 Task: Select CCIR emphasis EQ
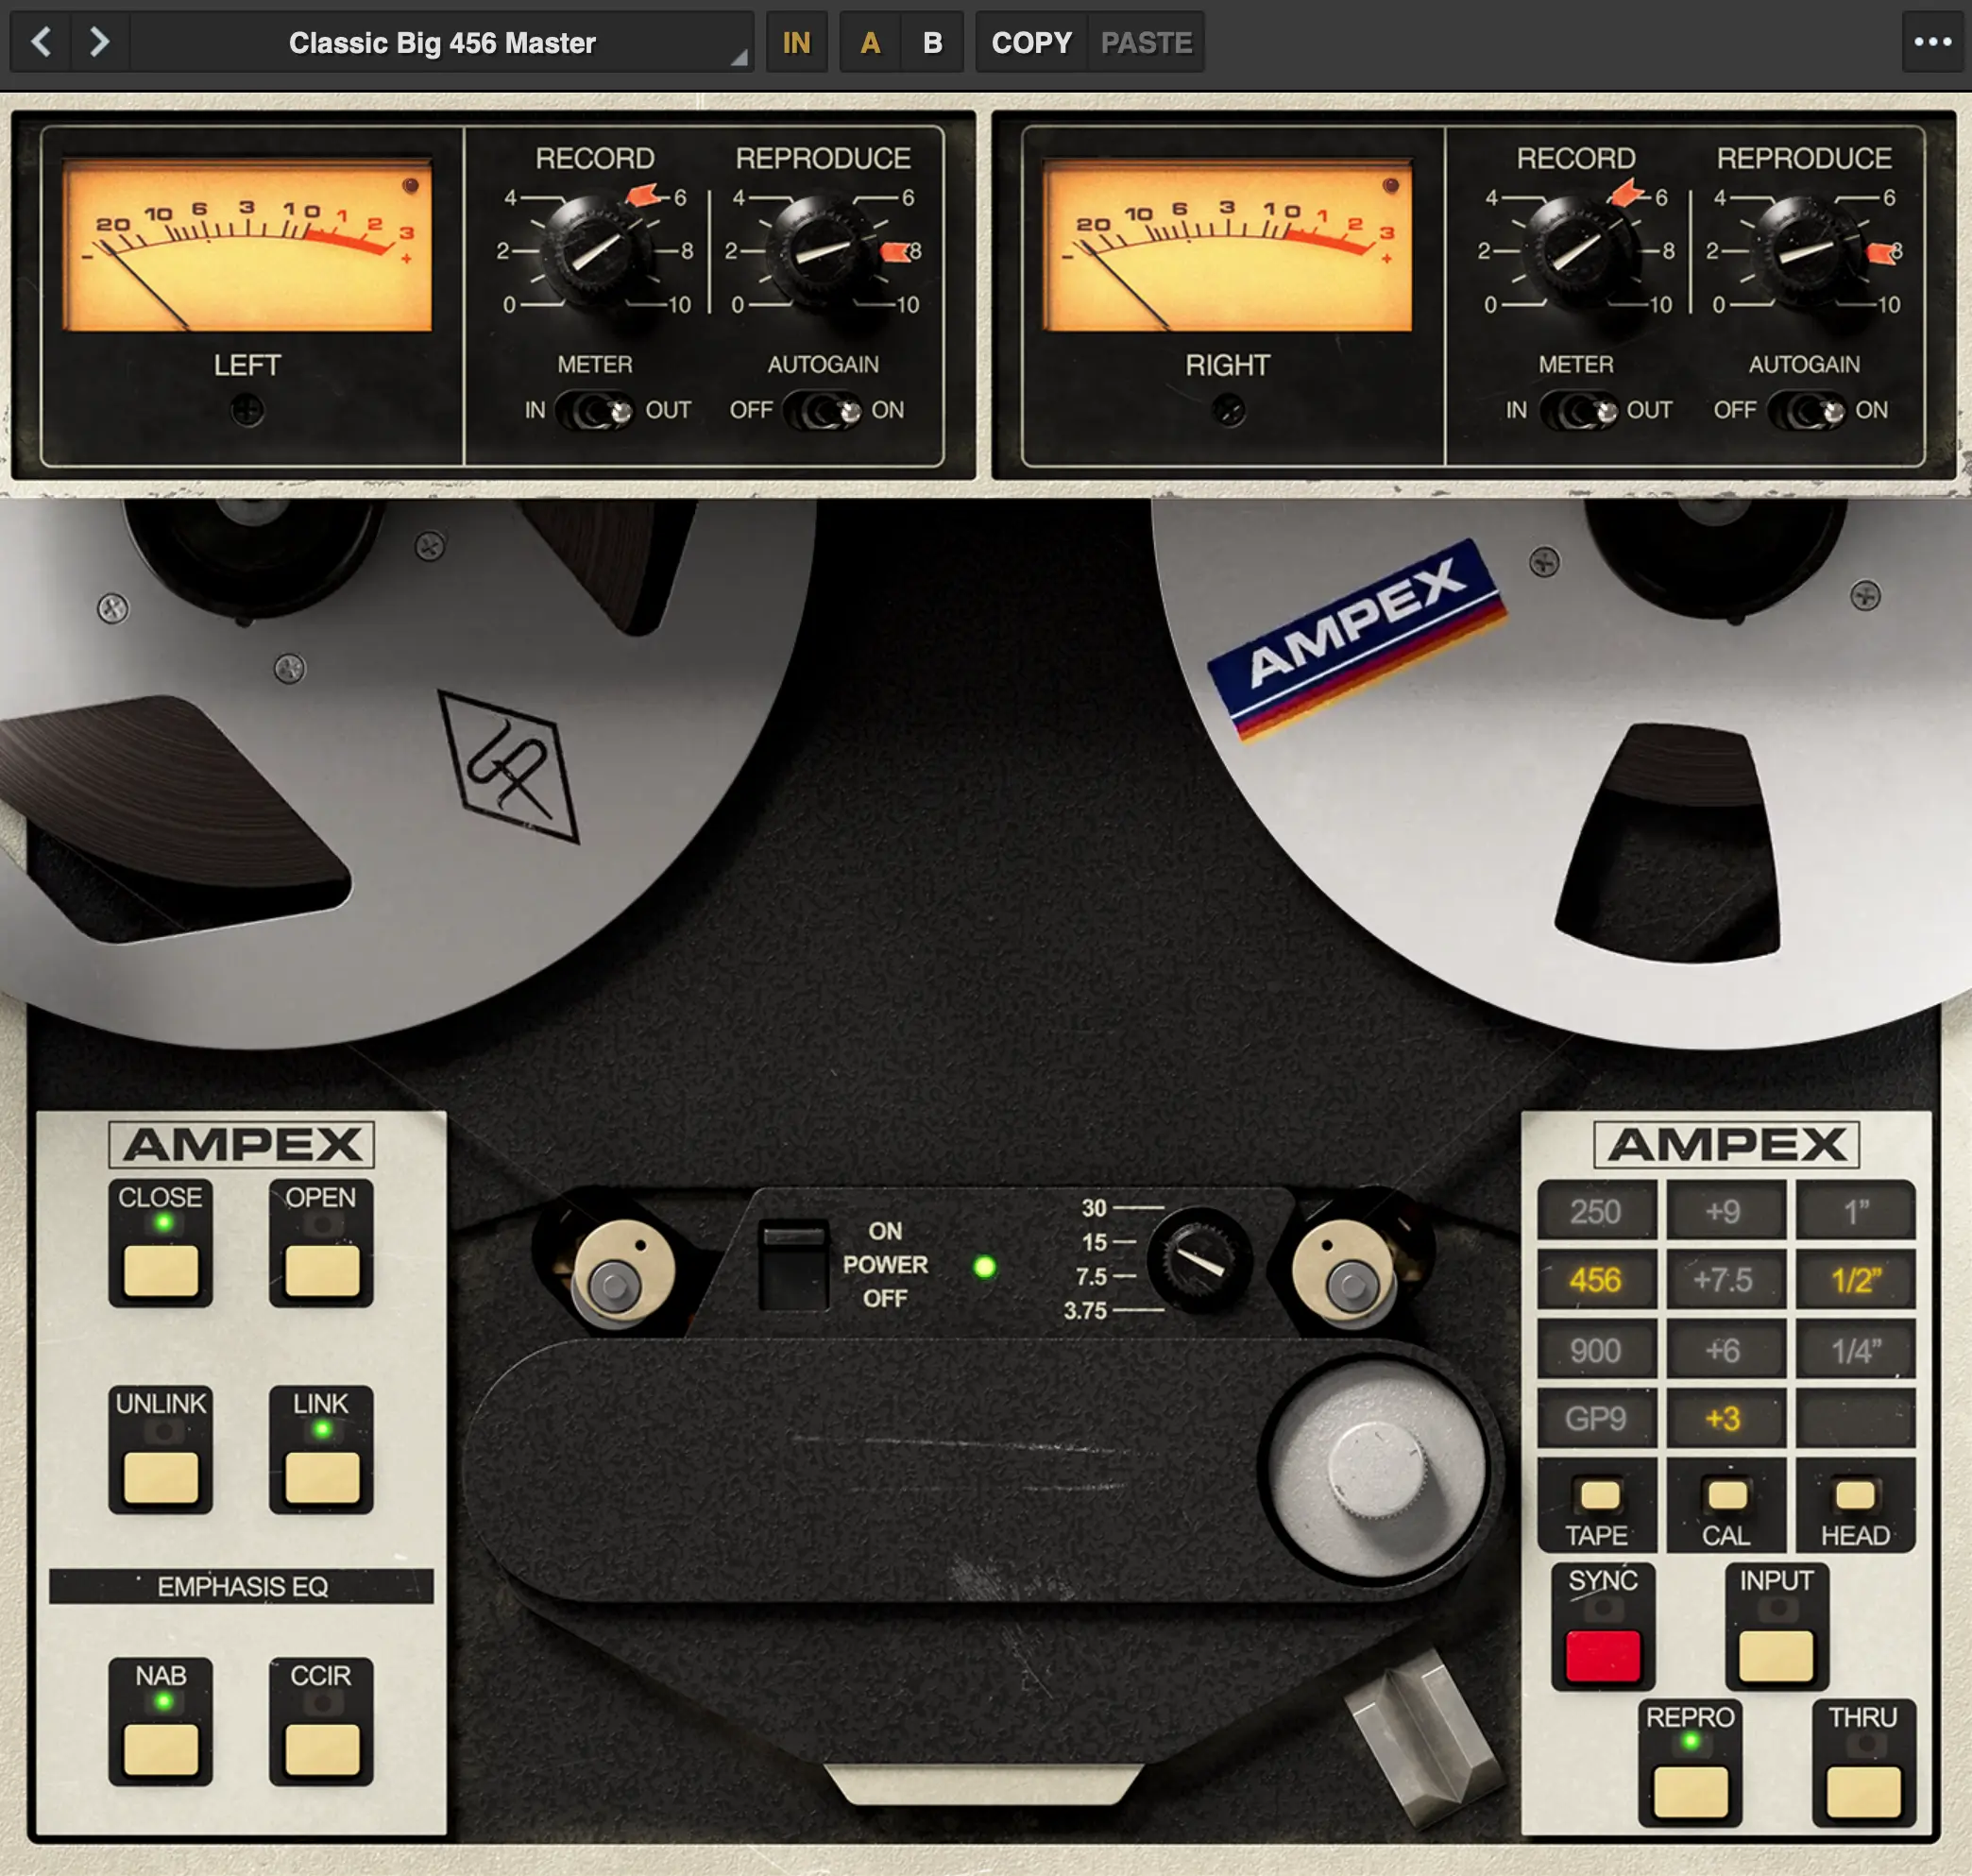point(321,1748)
